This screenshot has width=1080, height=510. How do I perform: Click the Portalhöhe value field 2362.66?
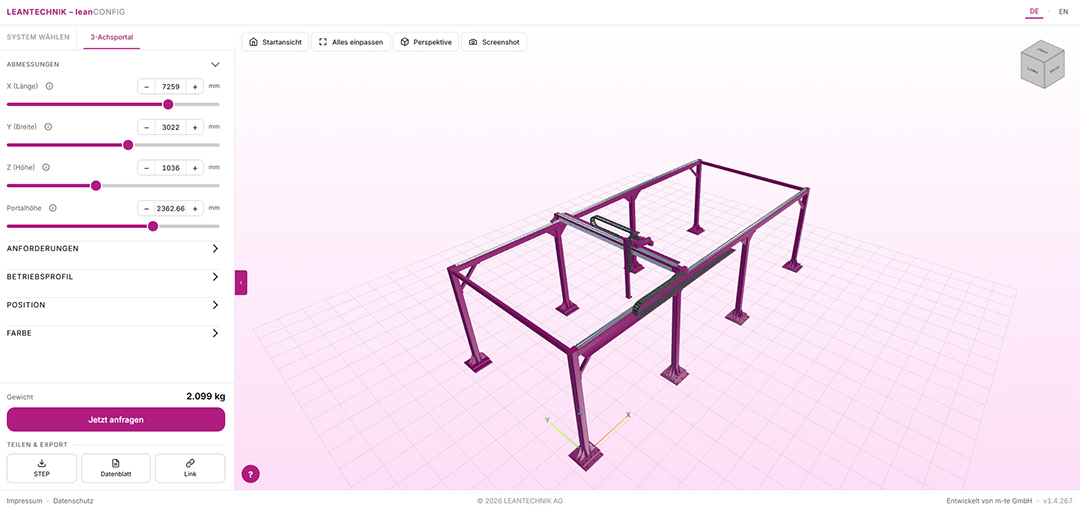[x=171, y=208]
